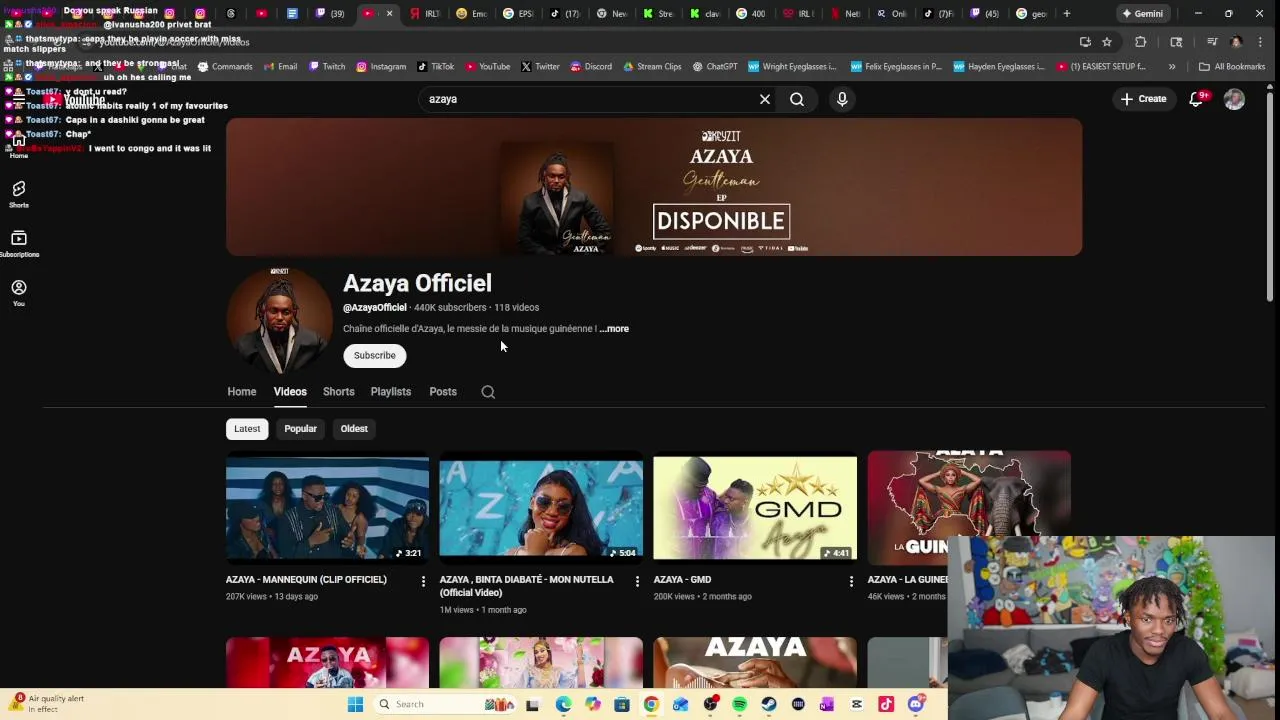1280x720 pixels.
Task: Switch to channel Playlists tab
Action: pos(391,392)
